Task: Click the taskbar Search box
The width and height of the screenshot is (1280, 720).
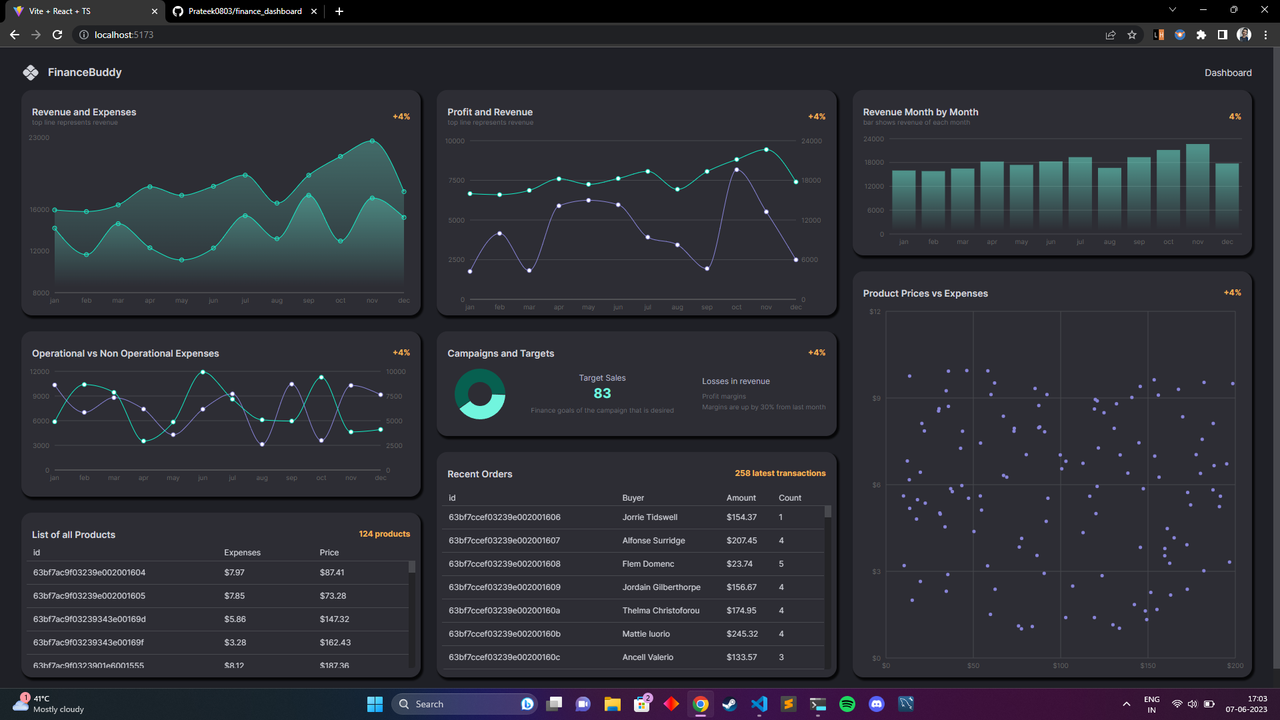Action: 465,704
